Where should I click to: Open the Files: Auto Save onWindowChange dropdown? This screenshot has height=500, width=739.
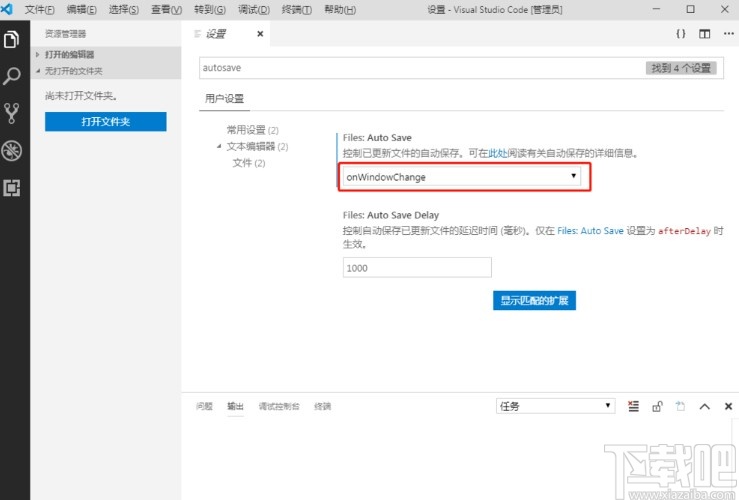(x=462, y=177)
